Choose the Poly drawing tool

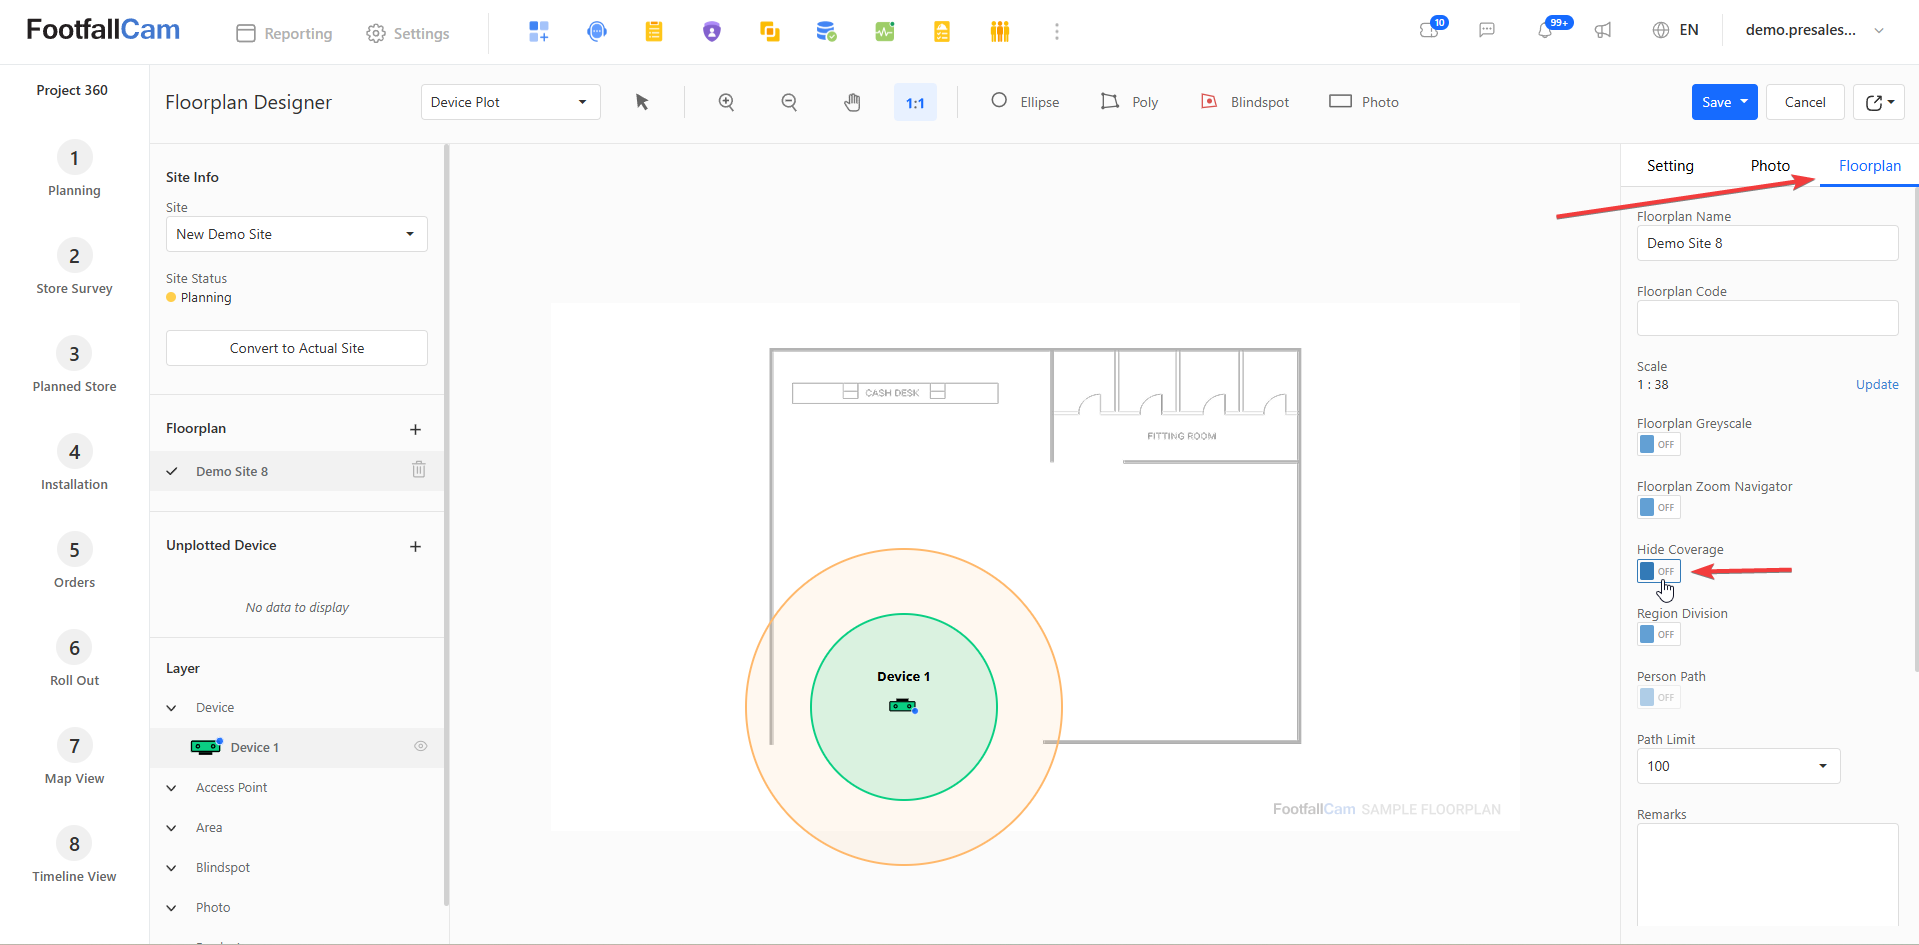point(1130,102)
